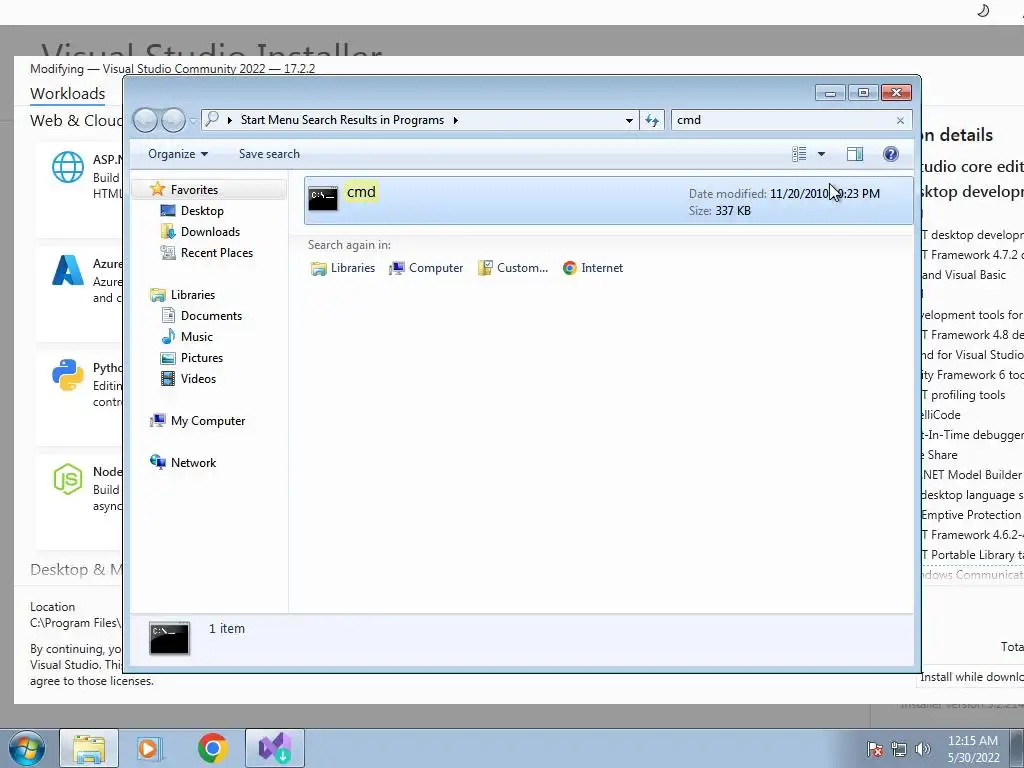Open the Windows Start button
The width and height of the screenshot is (1024, 768).
[27, 748]
